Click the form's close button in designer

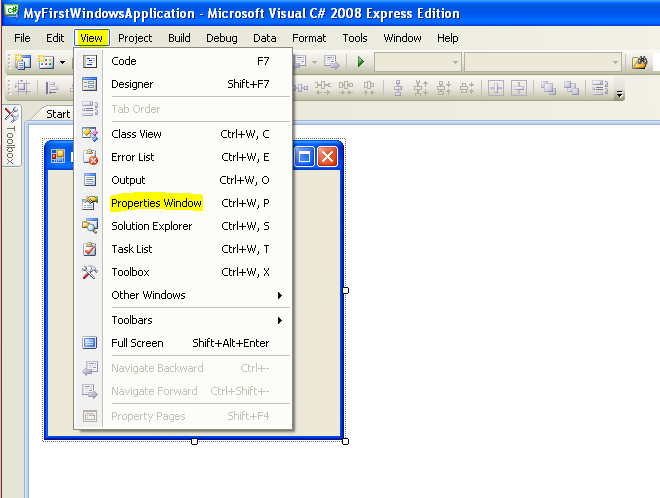(327, 157)
